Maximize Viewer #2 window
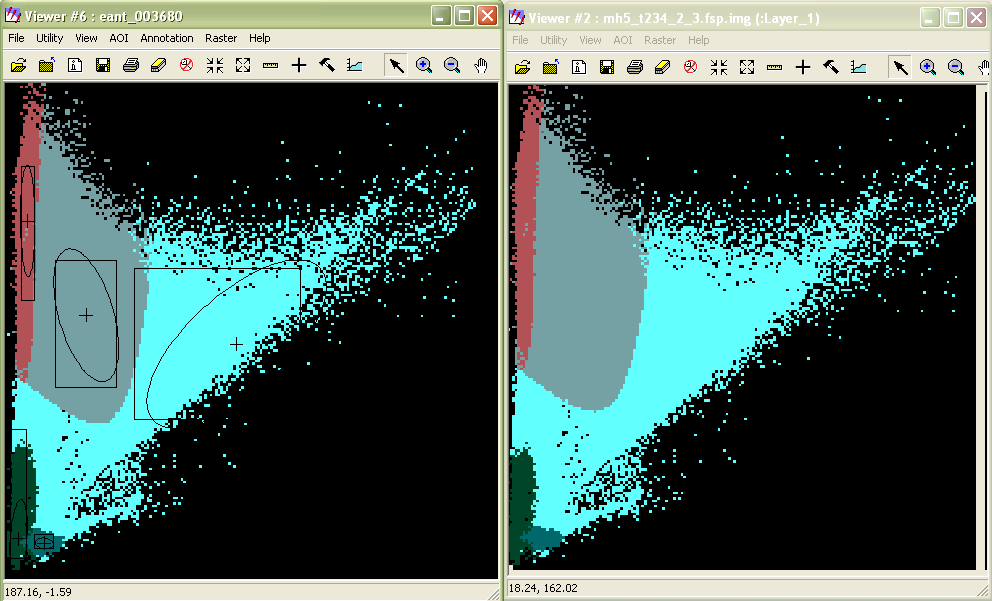The width and height of the screenshot is (992, 601). (953, 18)
